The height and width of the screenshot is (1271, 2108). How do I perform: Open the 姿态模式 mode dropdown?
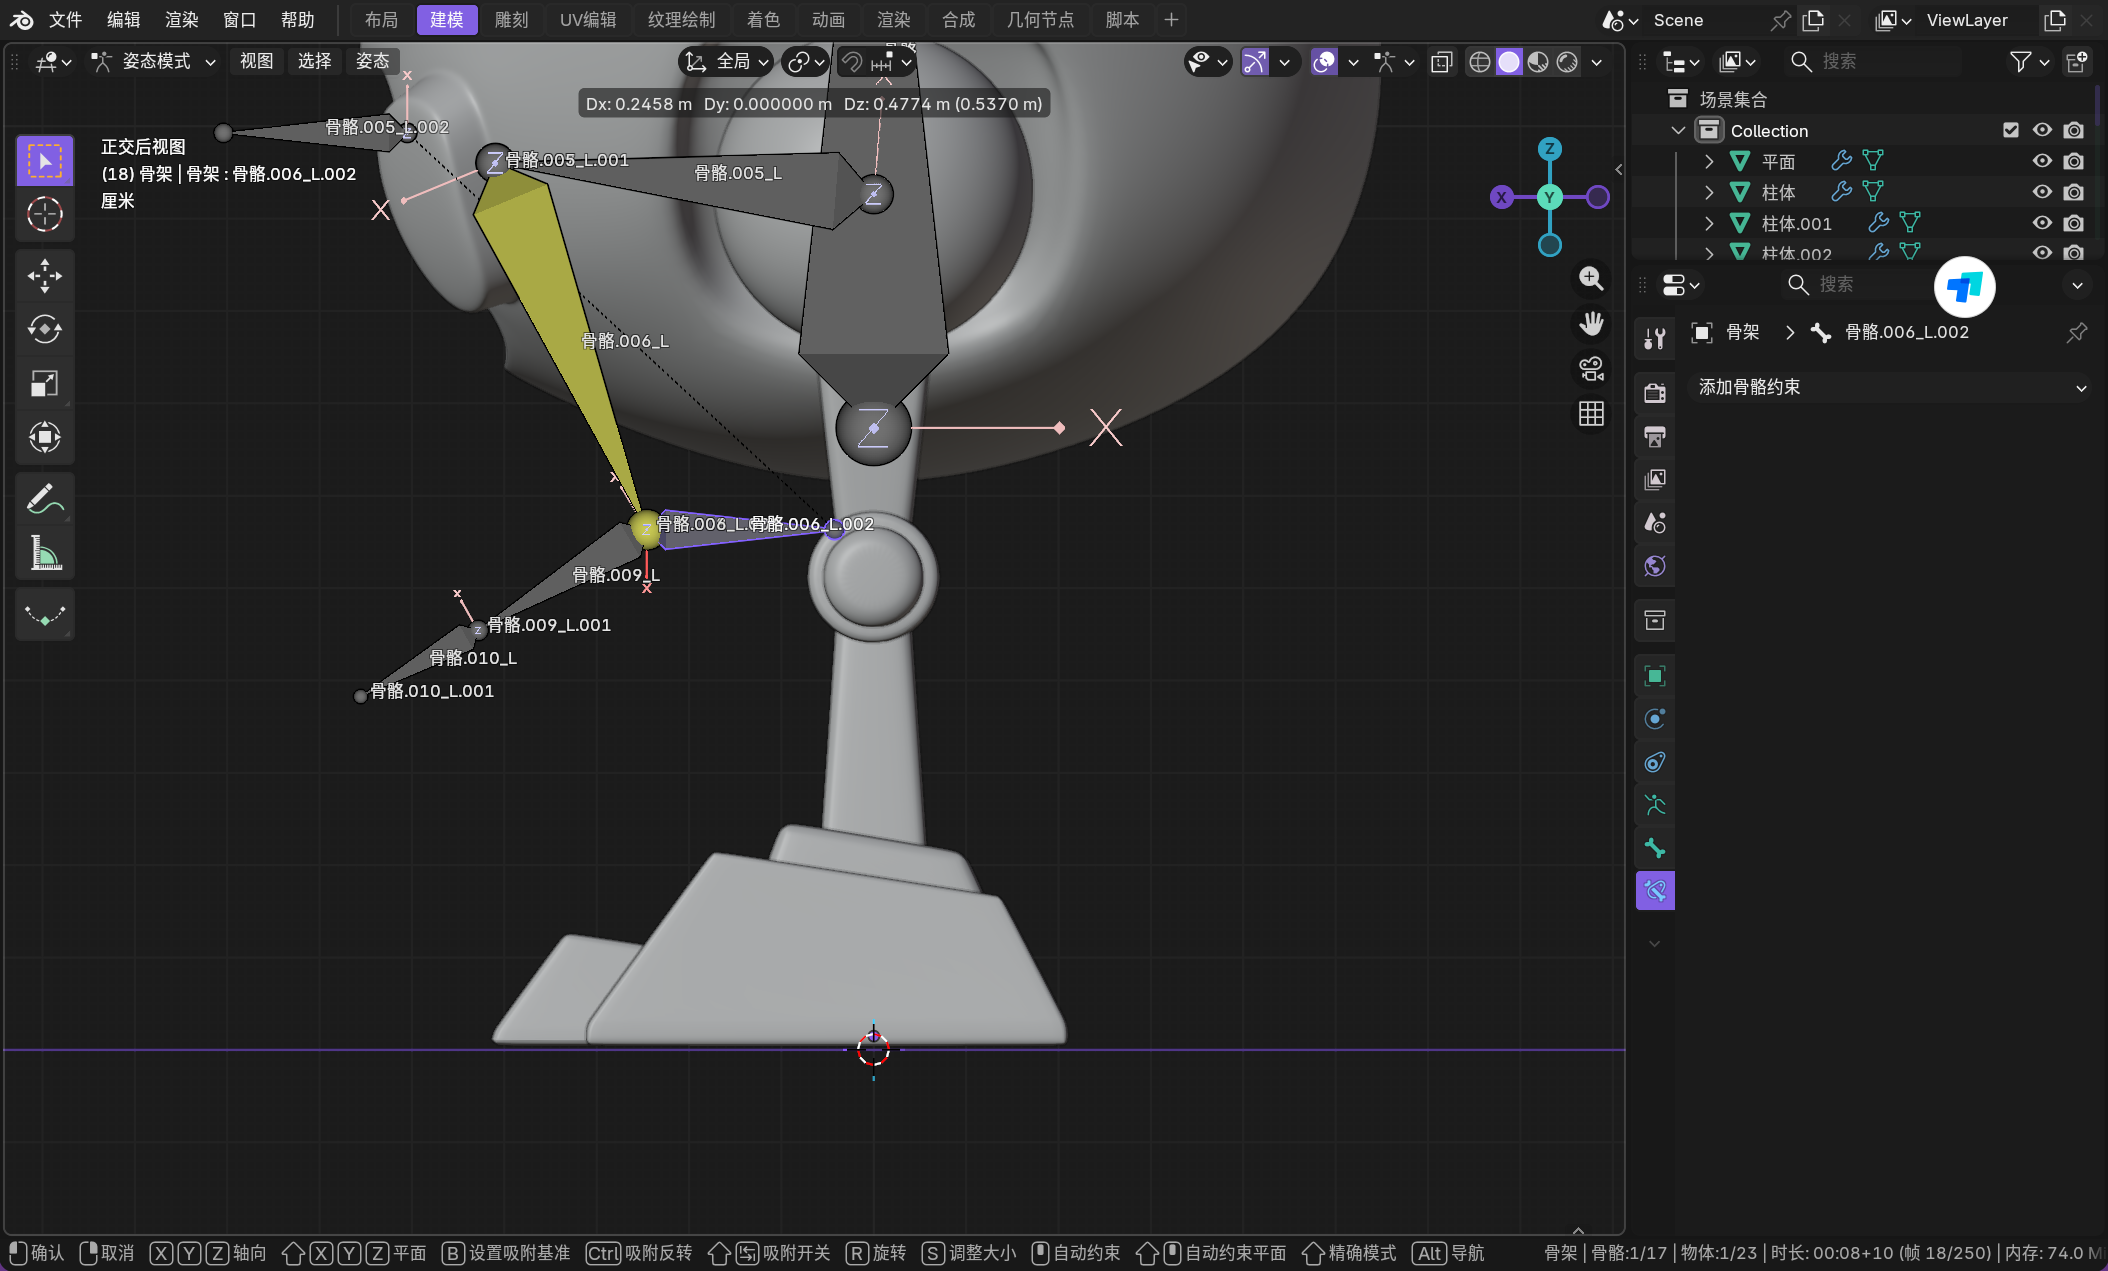point(155,62)
